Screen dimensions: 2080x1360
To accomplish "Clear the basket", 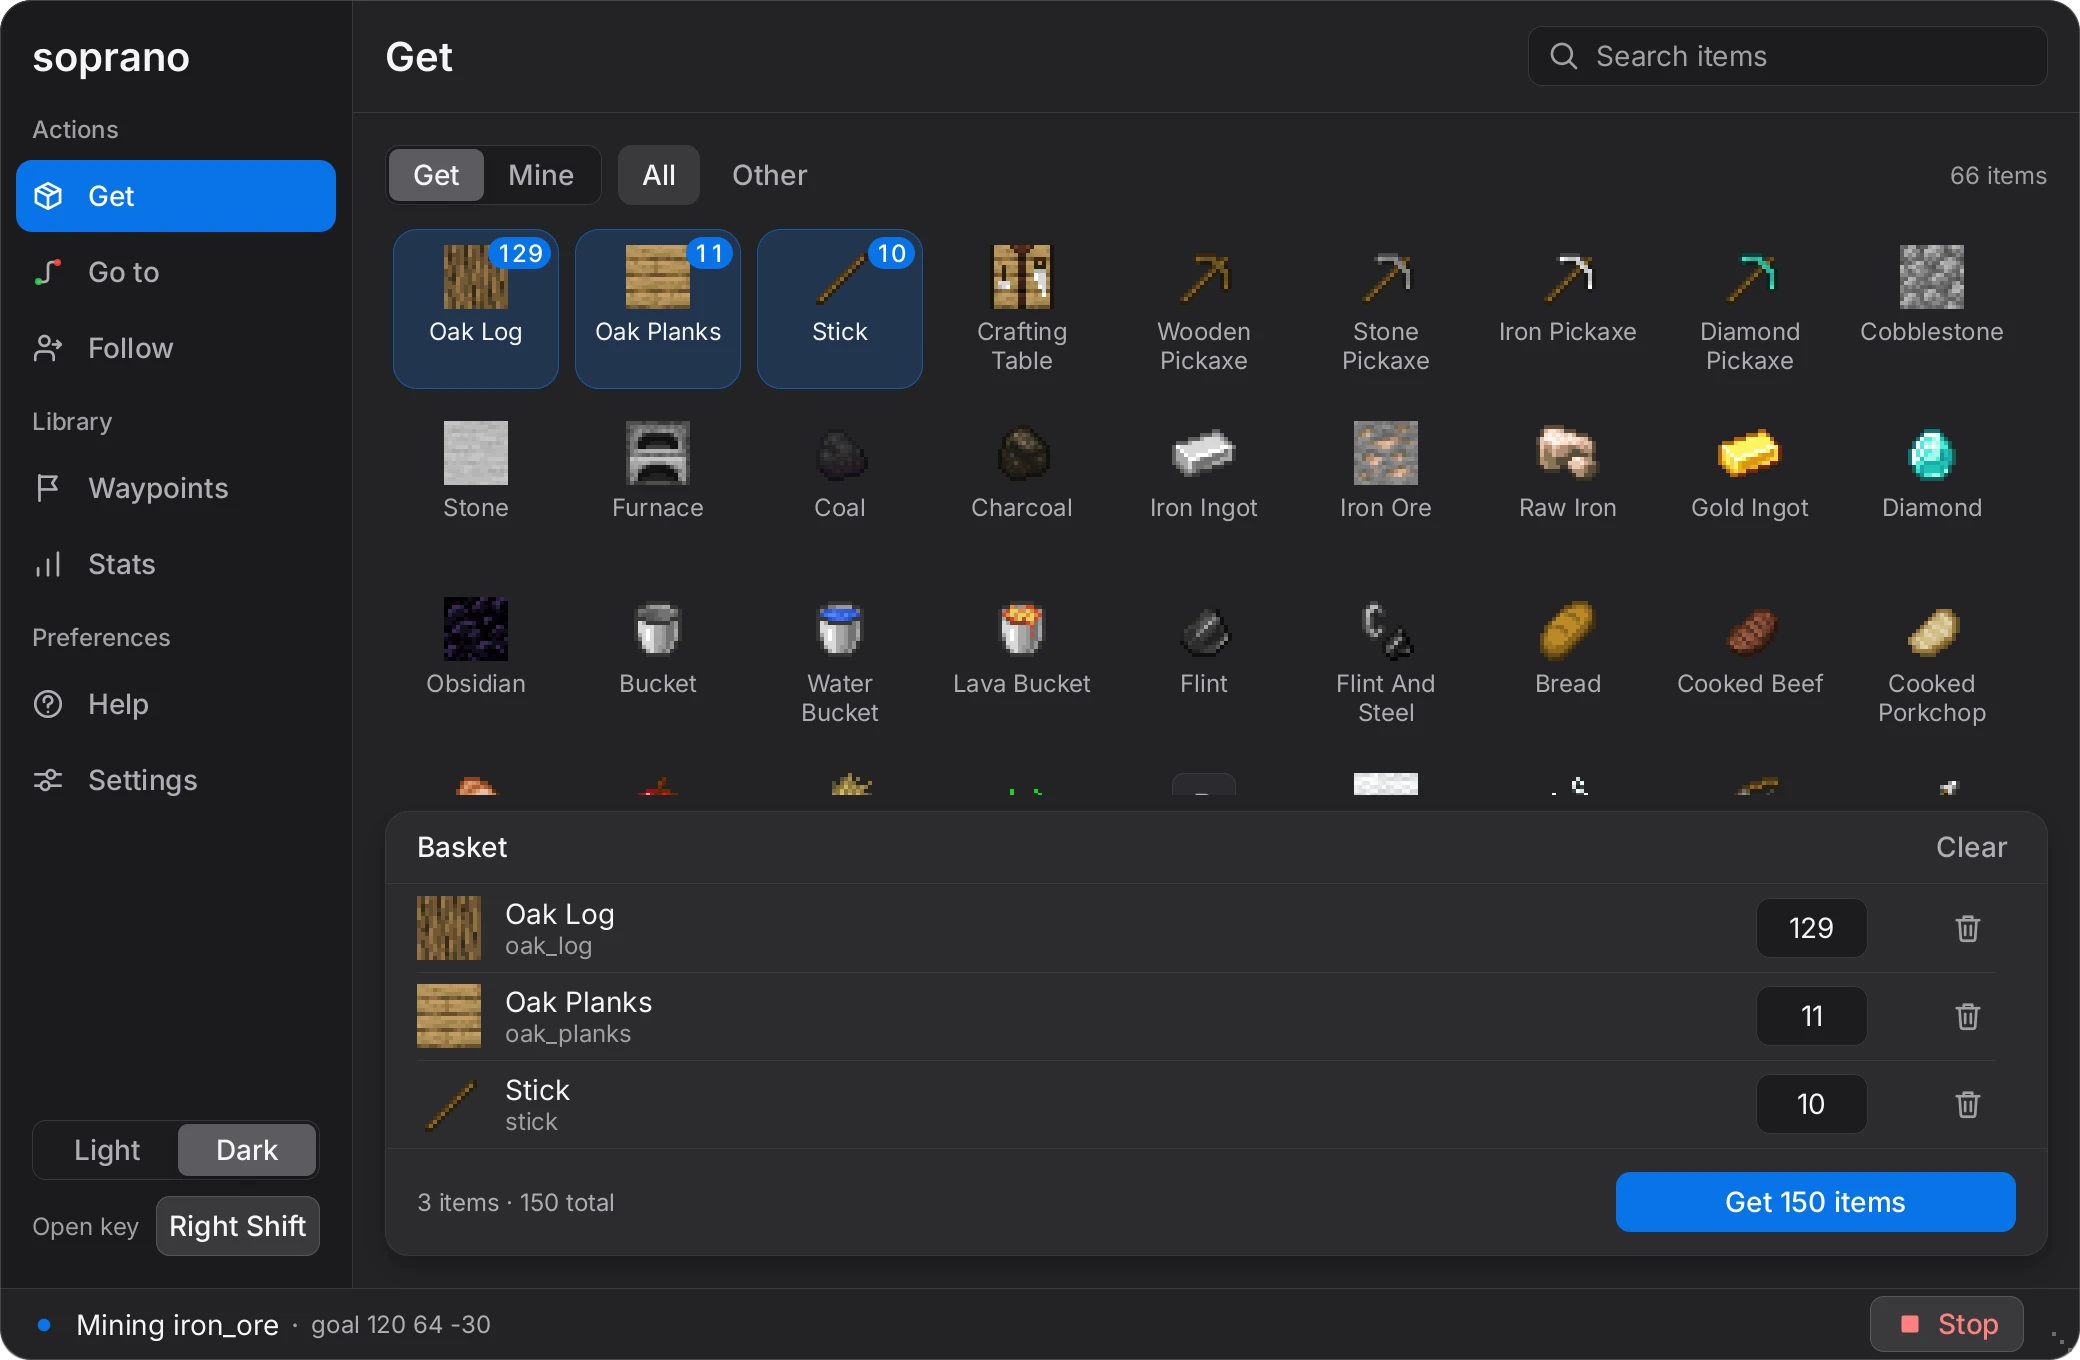I will (x=1971, y=847).
